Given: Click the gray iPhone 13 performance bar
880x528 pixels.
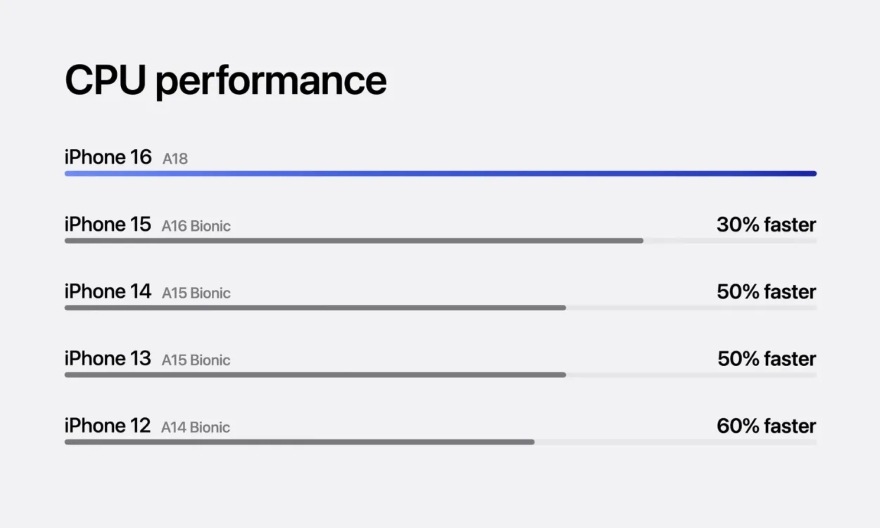Looking at the screenshot, I should click(x=315, y=374).
